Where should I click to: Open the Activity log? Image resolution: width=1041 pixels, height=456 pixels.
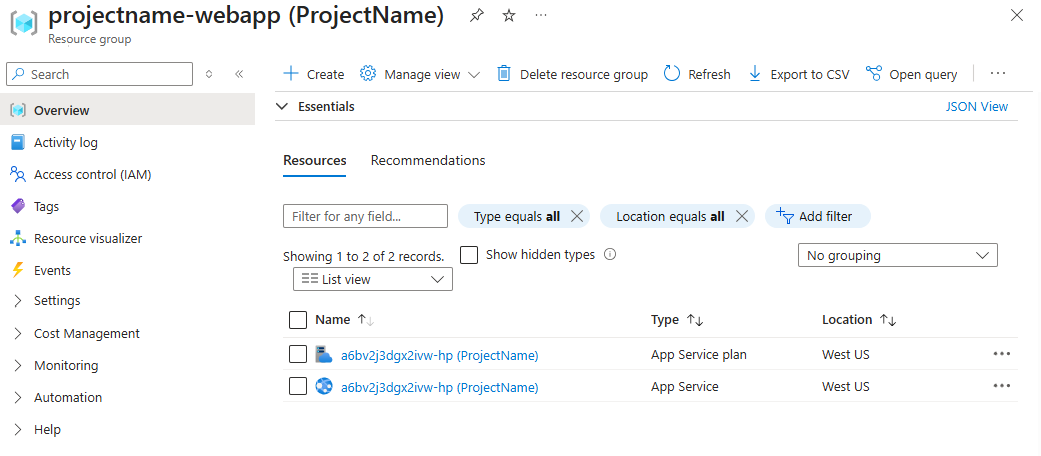point(66,143)
